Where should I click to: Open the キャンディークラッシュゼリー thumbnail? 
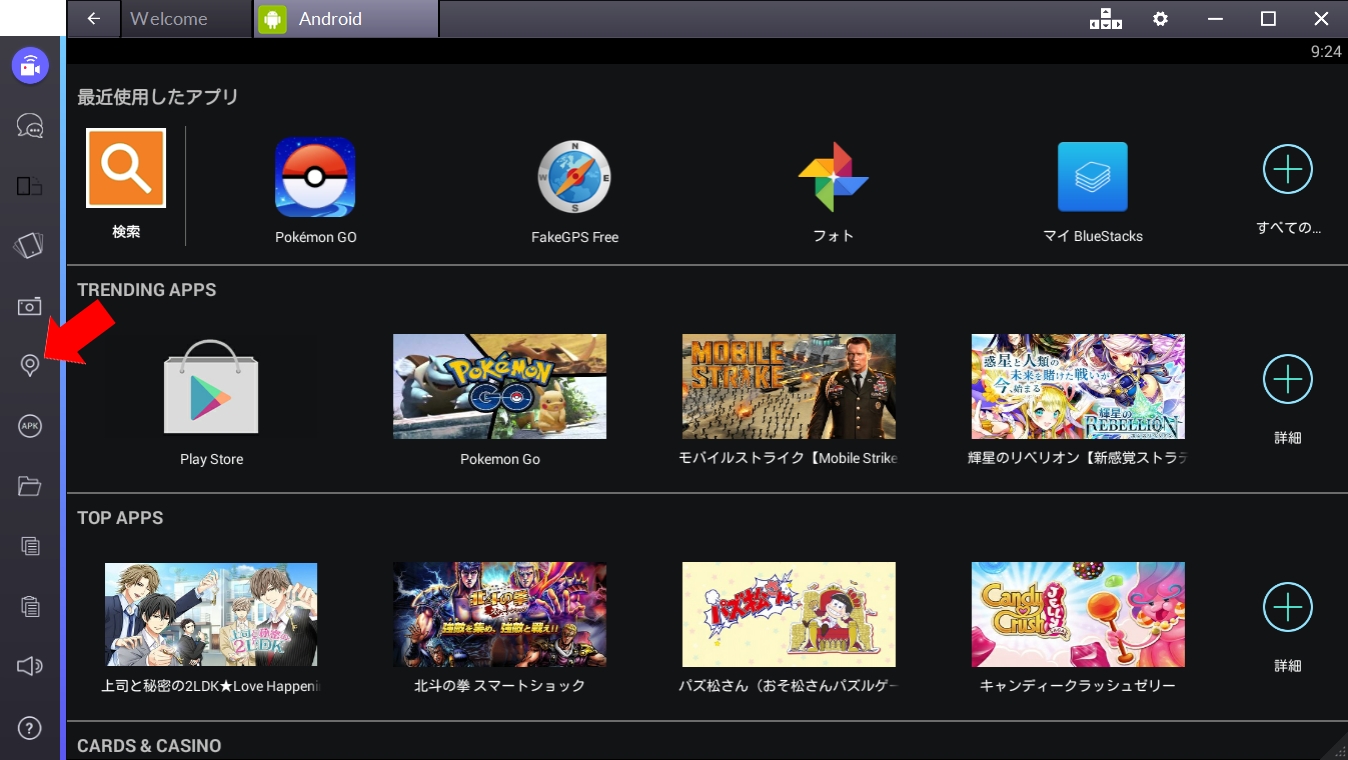[x=1078, y=614]
